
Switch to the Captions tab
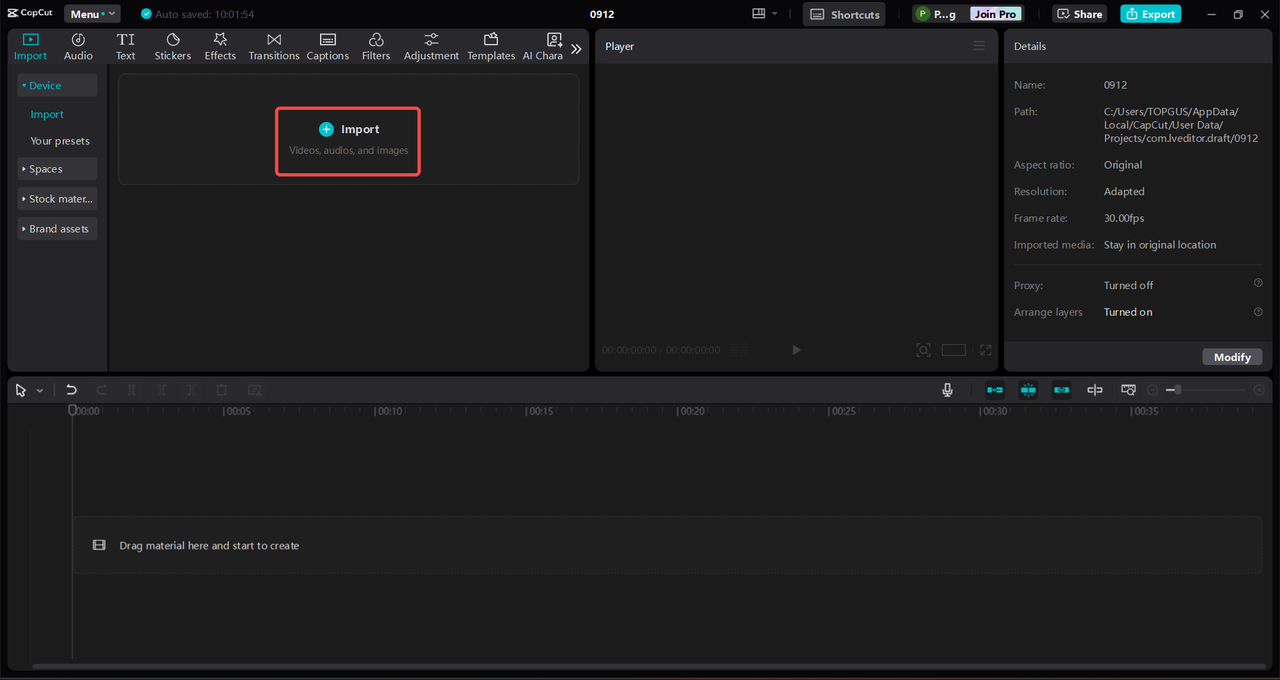[x=328, y=46]
